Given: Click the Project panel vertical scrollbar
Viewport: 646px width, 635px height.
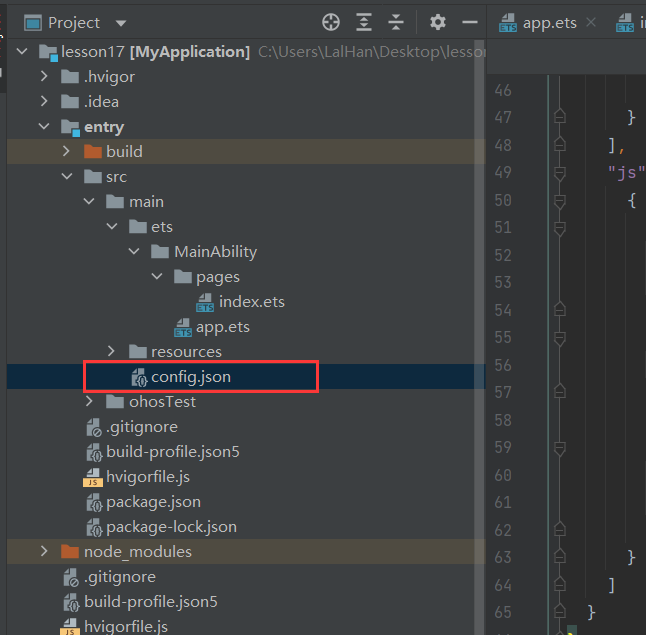Looking at the screenshot, I should pos(479,337).
